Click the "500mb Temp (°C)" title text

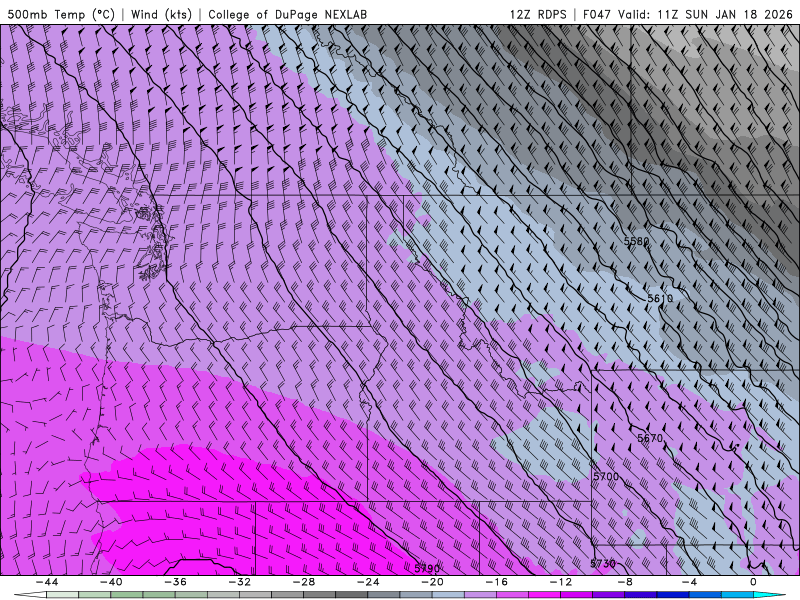61,14
